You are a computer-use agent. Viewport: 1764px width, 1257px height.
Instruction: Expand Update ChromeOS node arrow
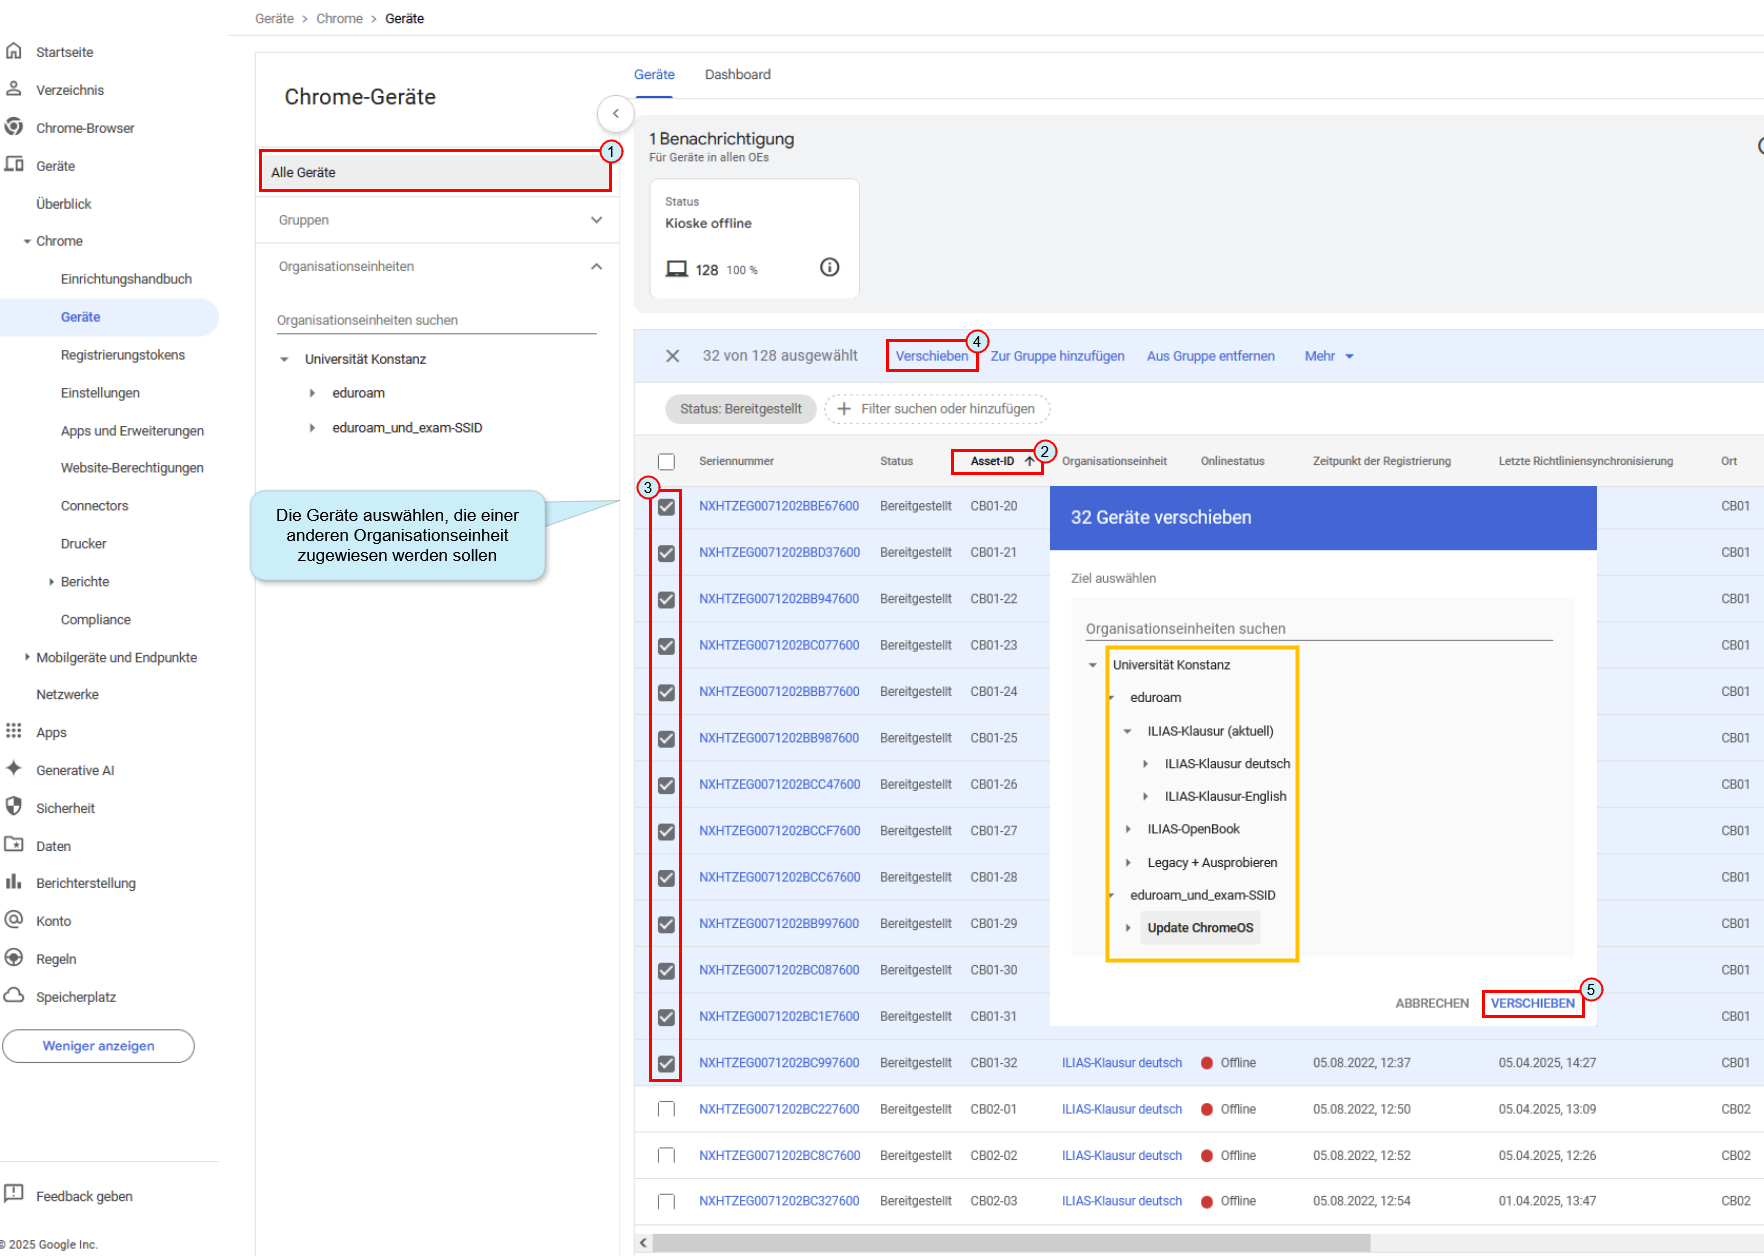tap(1128, 928)
